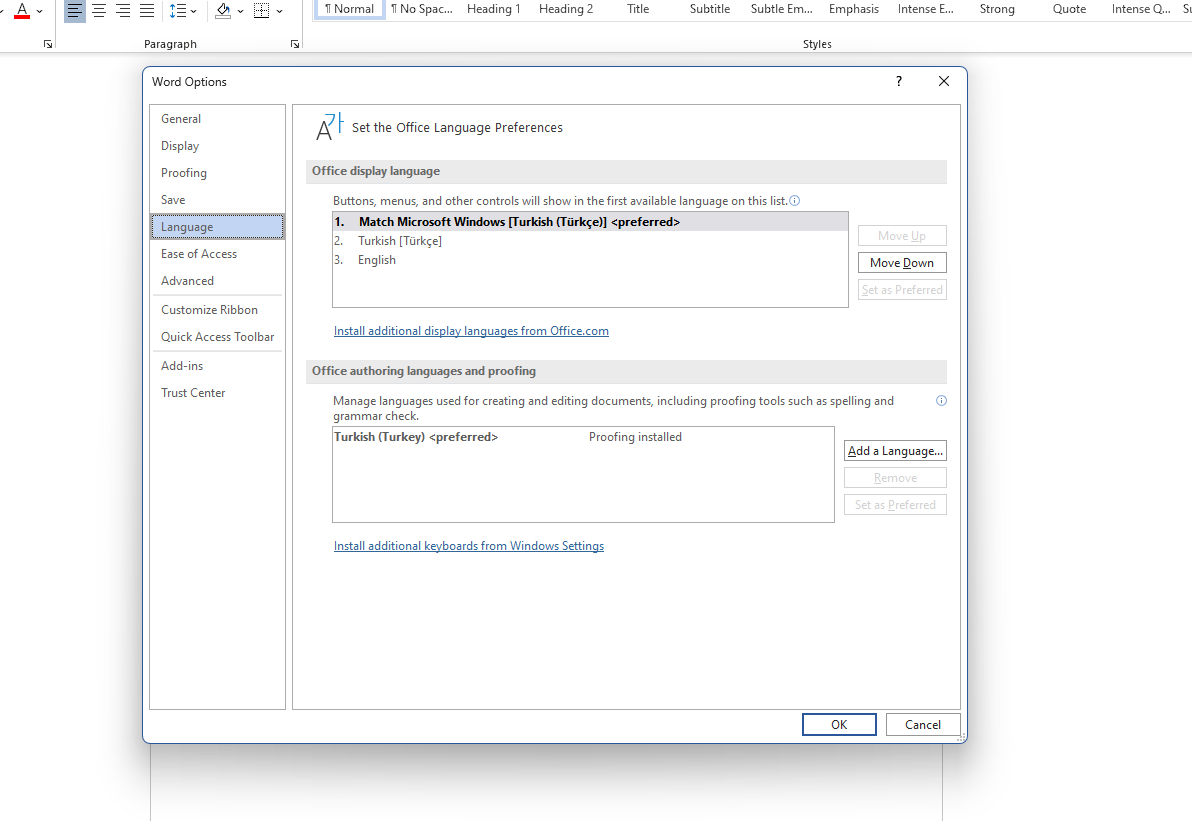The image size is (1192, 821).
Task: Click the red Font Color icon
Action: [22, 11]
